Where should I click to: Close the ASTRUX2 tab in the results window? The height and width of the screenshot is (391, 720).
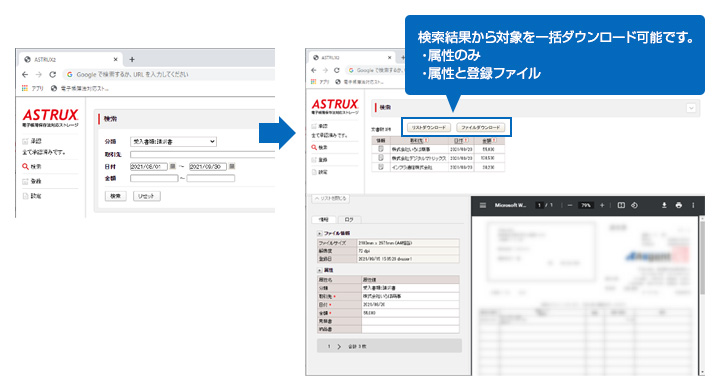(389, 58)
